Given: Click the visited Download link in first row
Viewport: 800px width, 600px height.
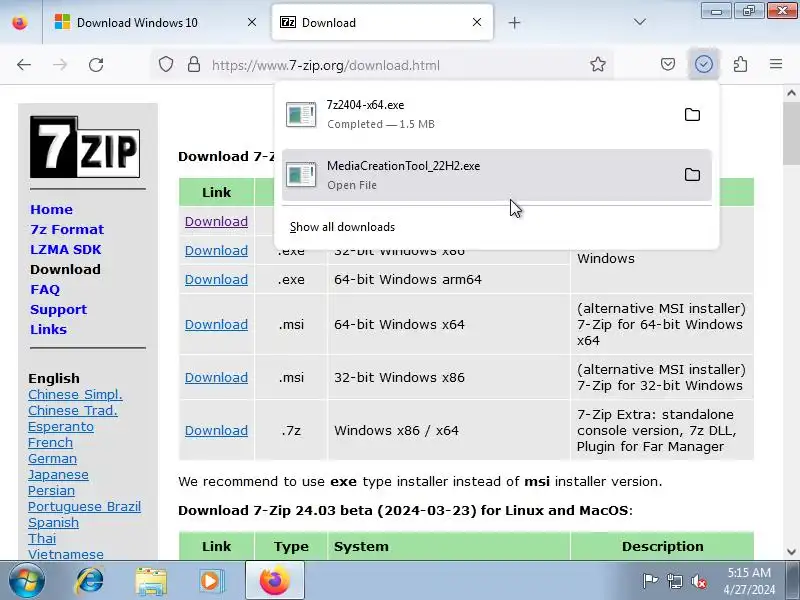Looking at the screenshot, I should [216, 221].
